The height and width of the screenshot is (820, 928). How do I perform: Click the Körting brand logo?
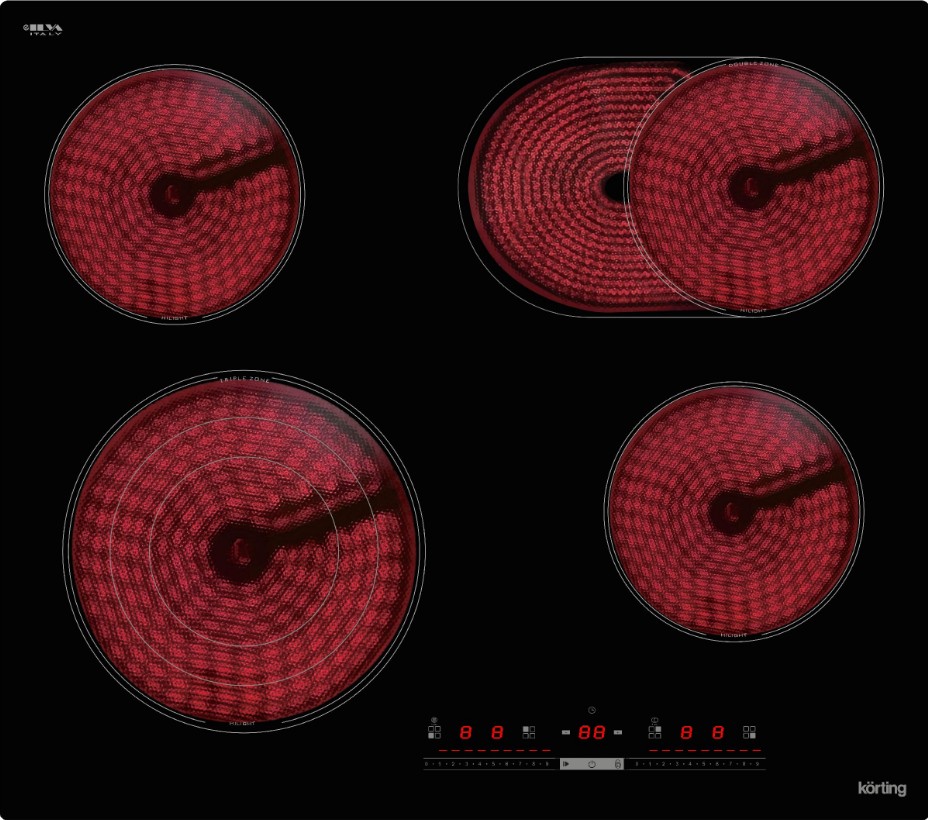(882, 788)
